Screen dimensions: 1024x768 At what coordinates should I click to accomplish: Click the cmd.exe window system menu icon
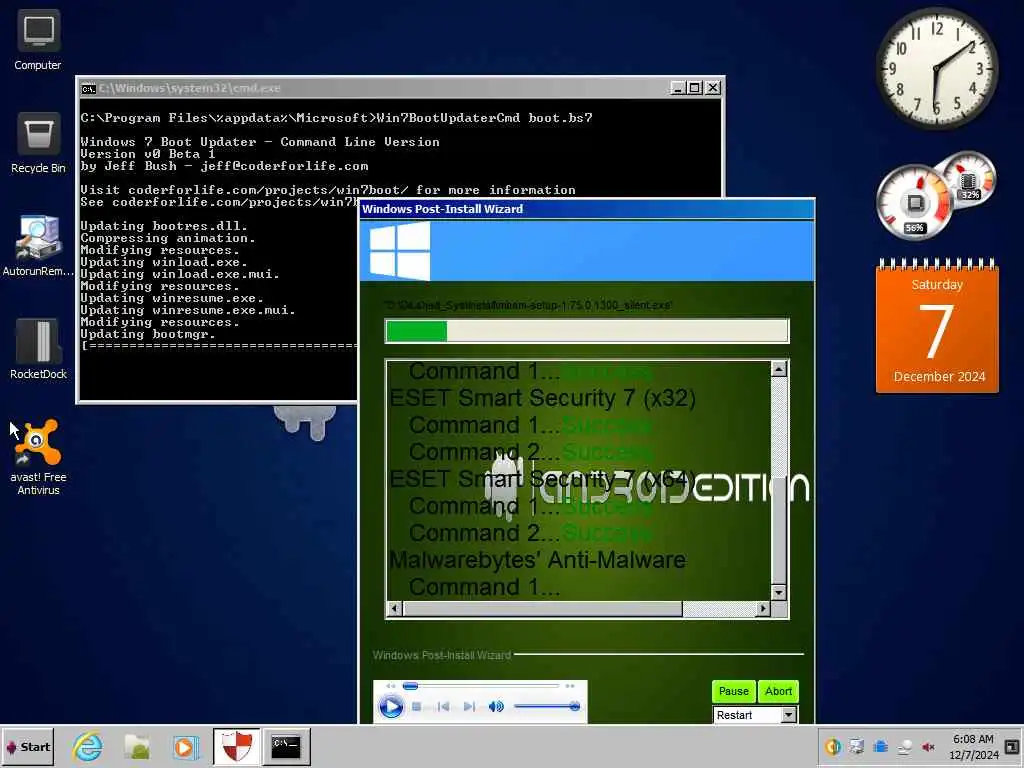(88, 88)
